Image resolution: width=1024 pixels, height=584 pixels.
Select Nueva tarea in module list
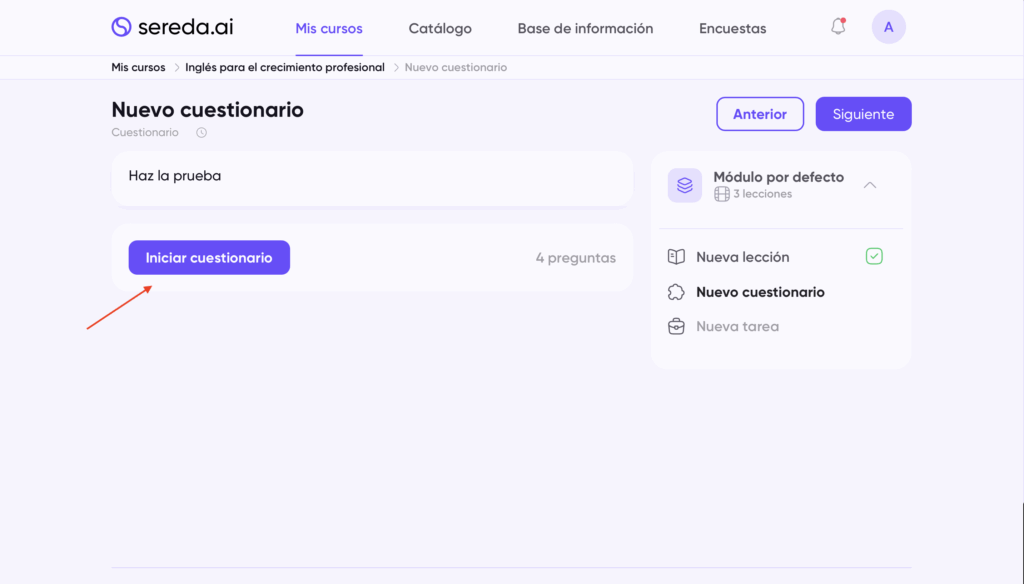pos(737,326)
